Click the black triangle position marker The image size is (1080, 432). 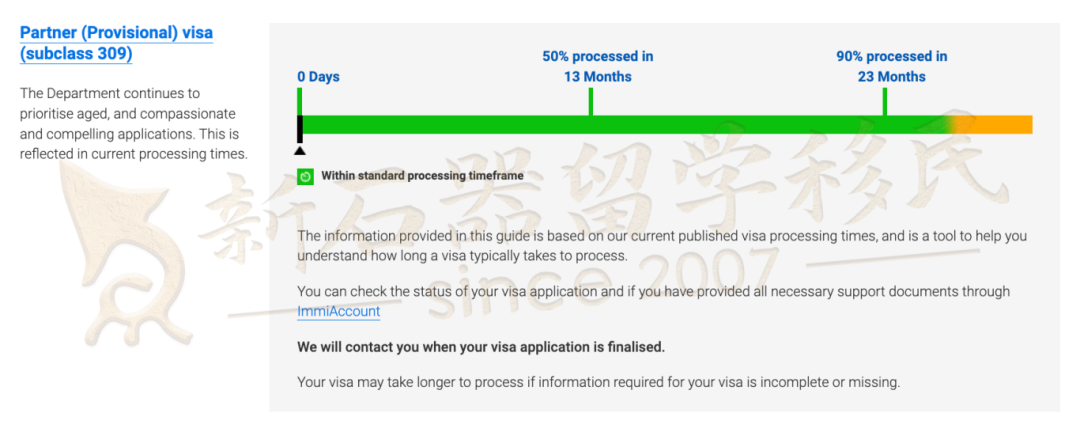299,150
